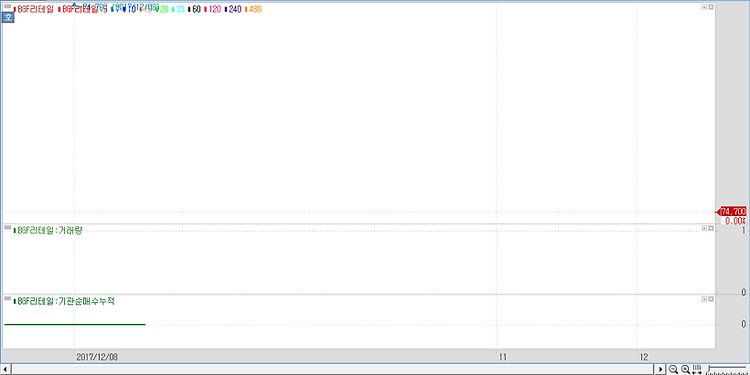Open the price pane menu handle icon
Screen dimensions: 750x375
pos(8,7)
